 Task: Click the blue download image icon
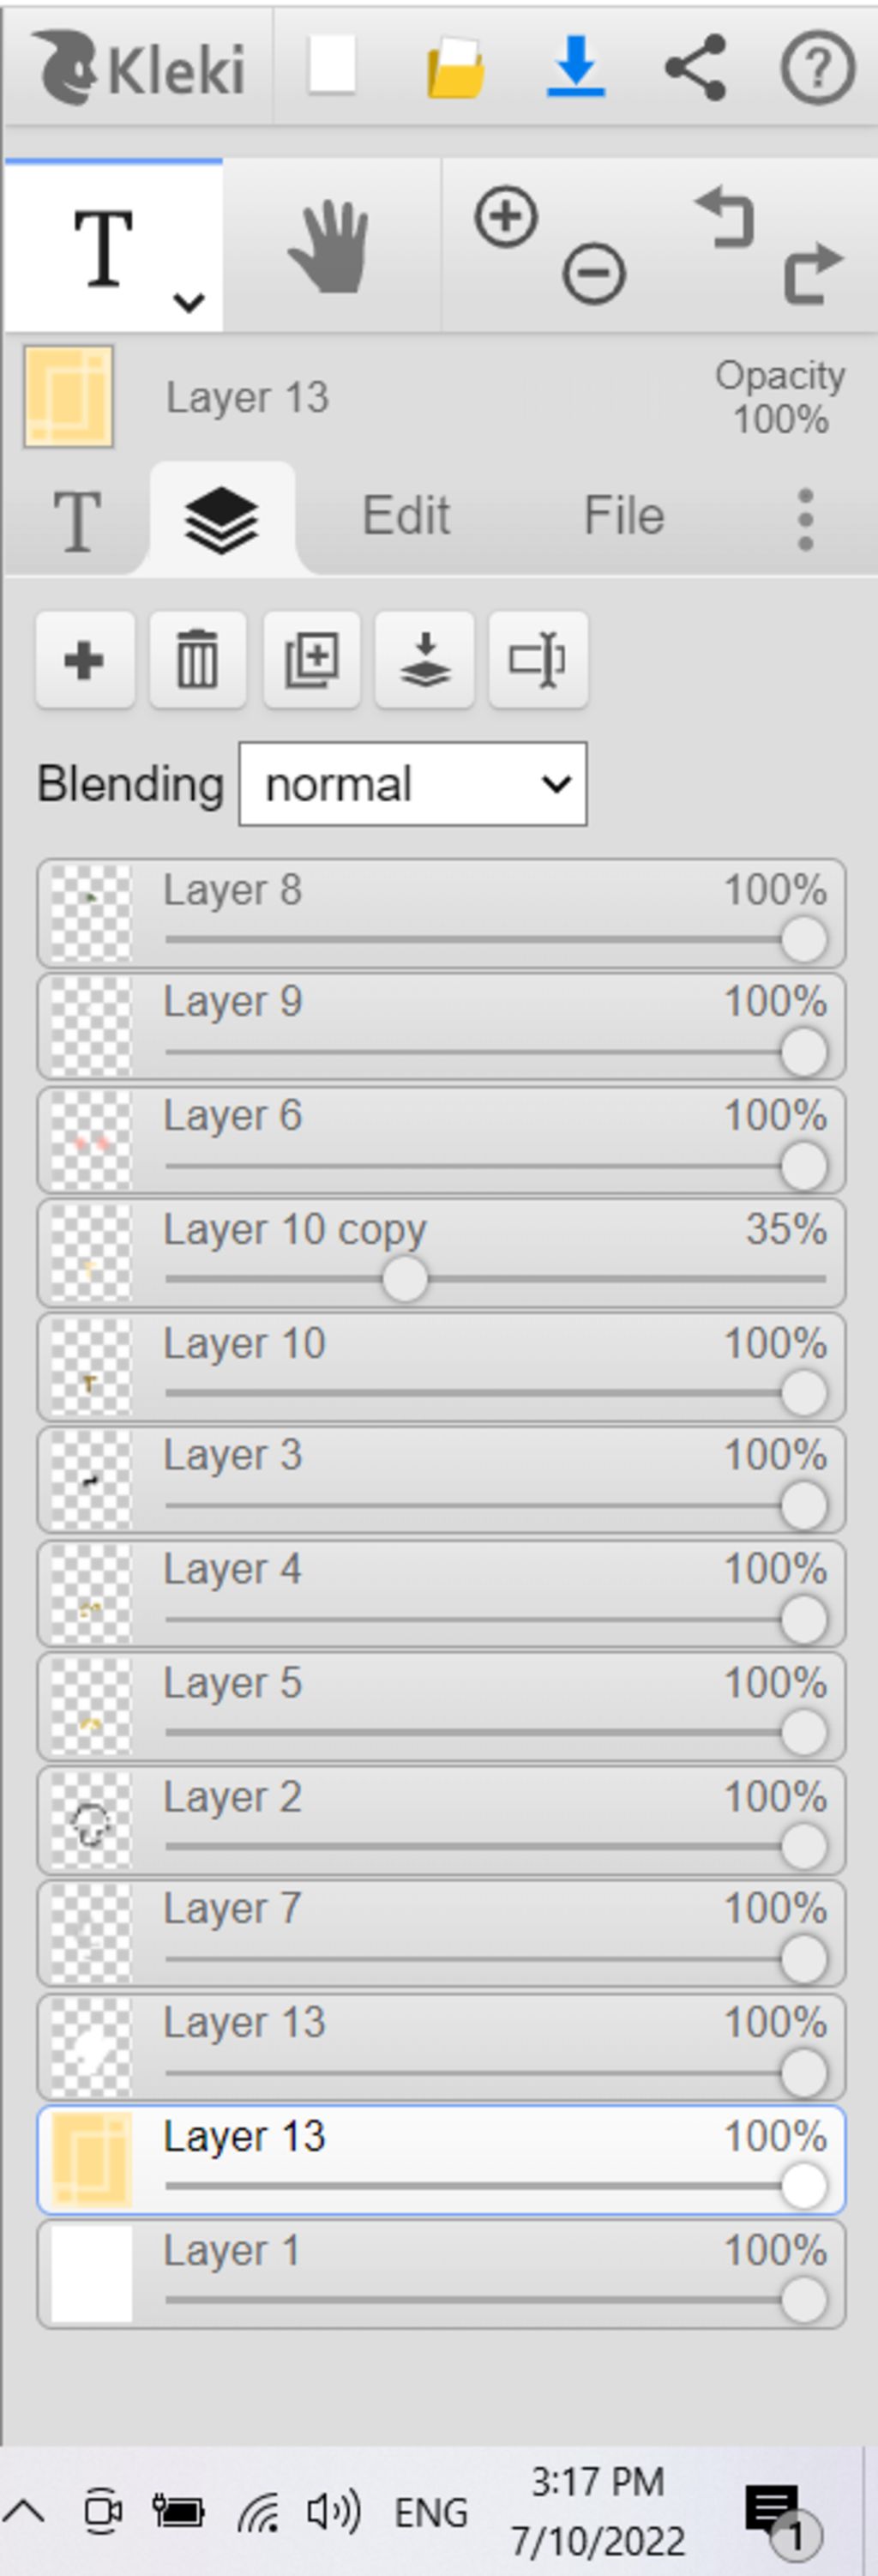click(576, 66)
